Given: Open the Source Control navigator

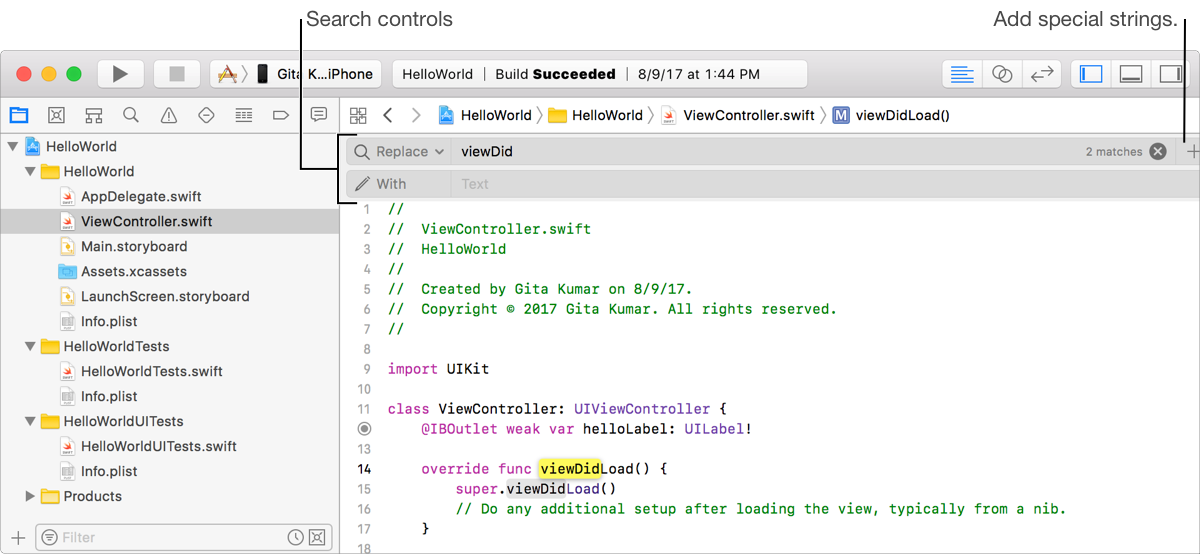Looking at the screenshot, I should [56, 115].
